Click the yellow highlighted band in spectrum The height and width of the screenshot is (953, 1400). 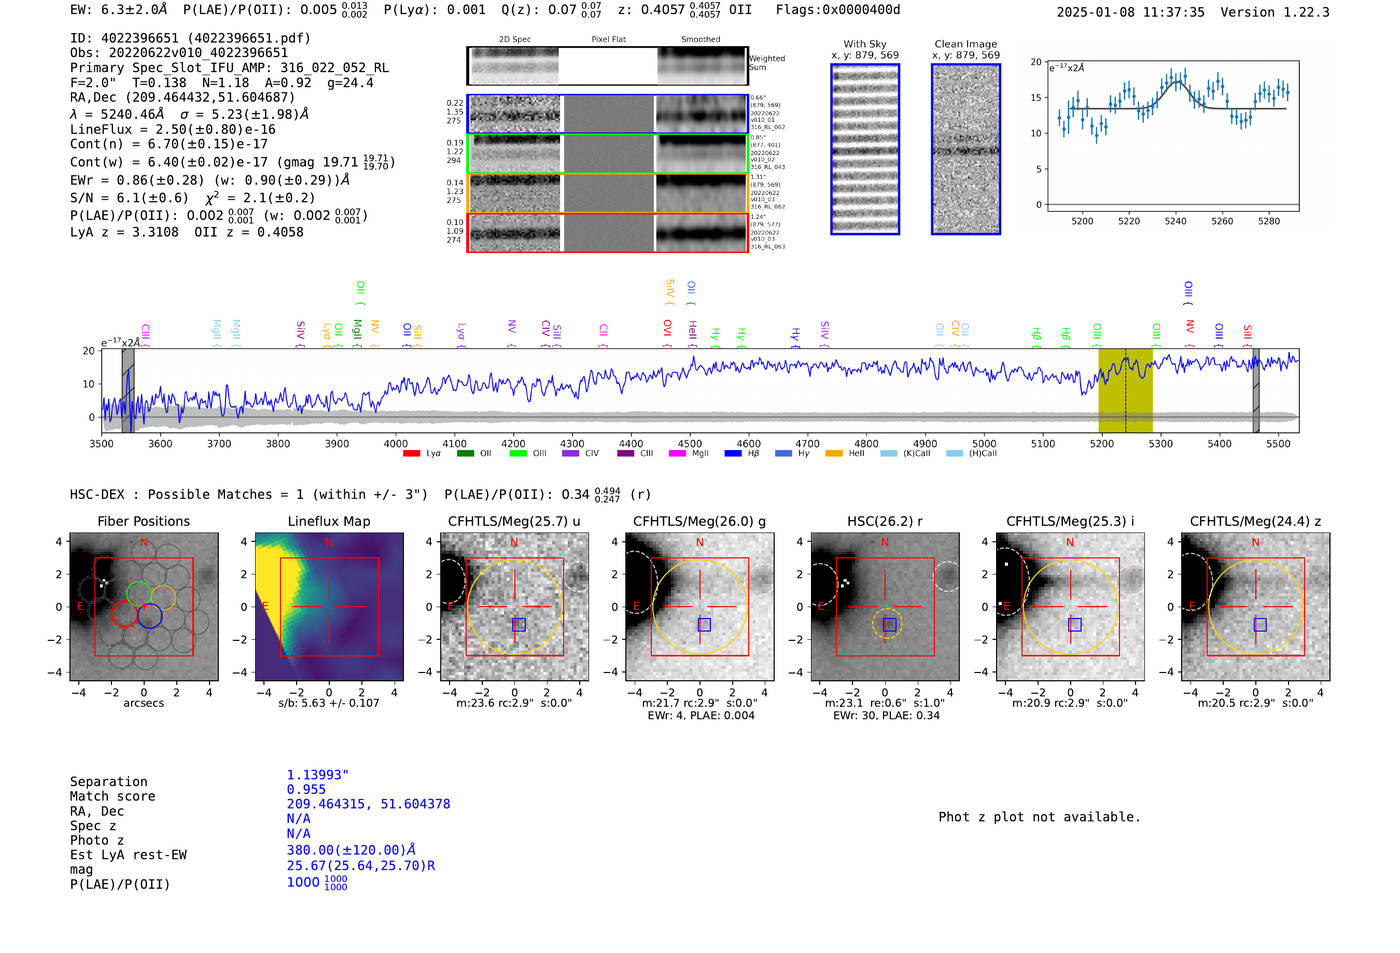[1125, 390]
